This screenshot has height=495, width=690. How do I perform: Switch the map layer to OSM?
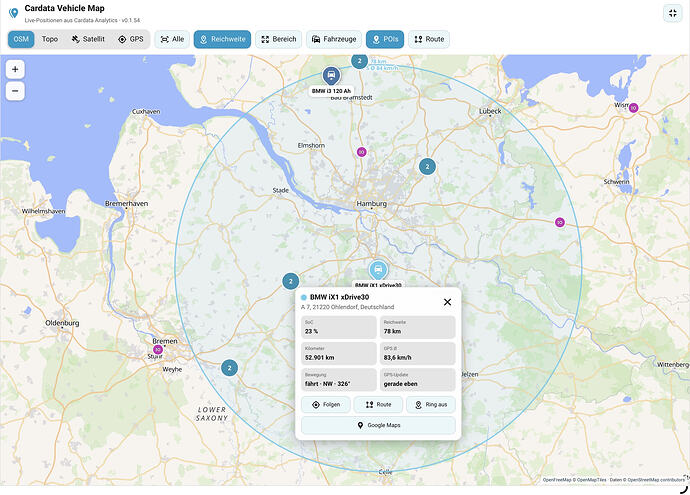21,39
